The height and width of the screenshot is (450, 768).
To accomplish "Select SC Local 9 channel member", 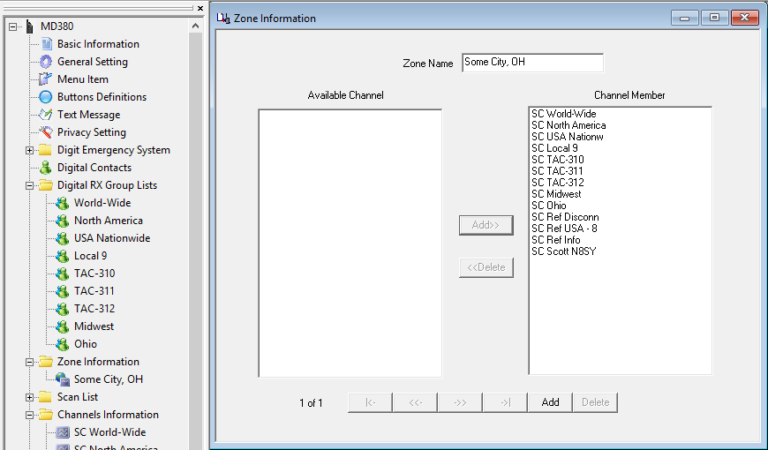I will (554, 148).
